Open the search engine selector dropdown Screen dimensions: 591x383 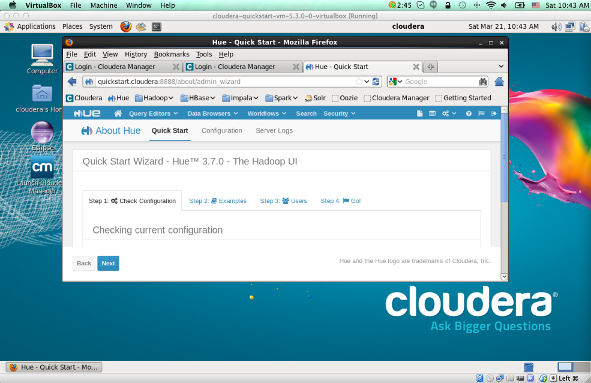click(x=396, y=81)
